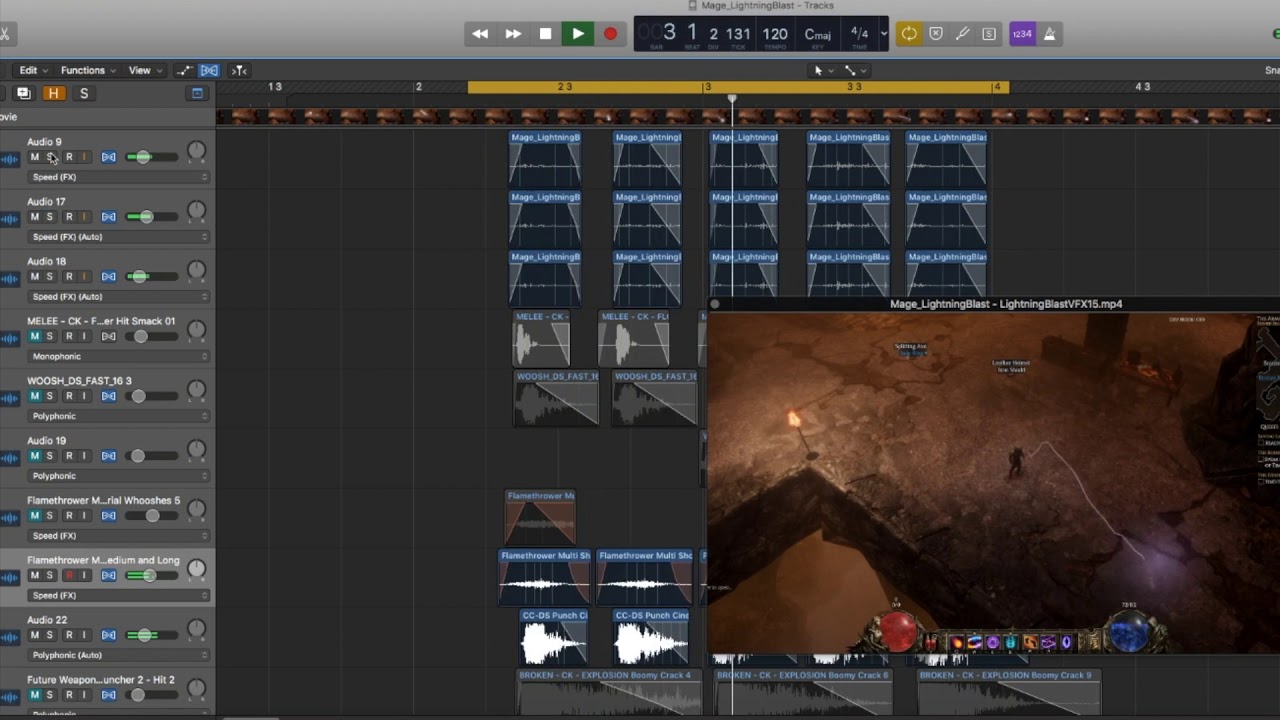The width and height of the screenshot is (1280, 720).
Task: Open Monophonic flex mode dropdown on MELEE track
Action: [x=118, y=356]
